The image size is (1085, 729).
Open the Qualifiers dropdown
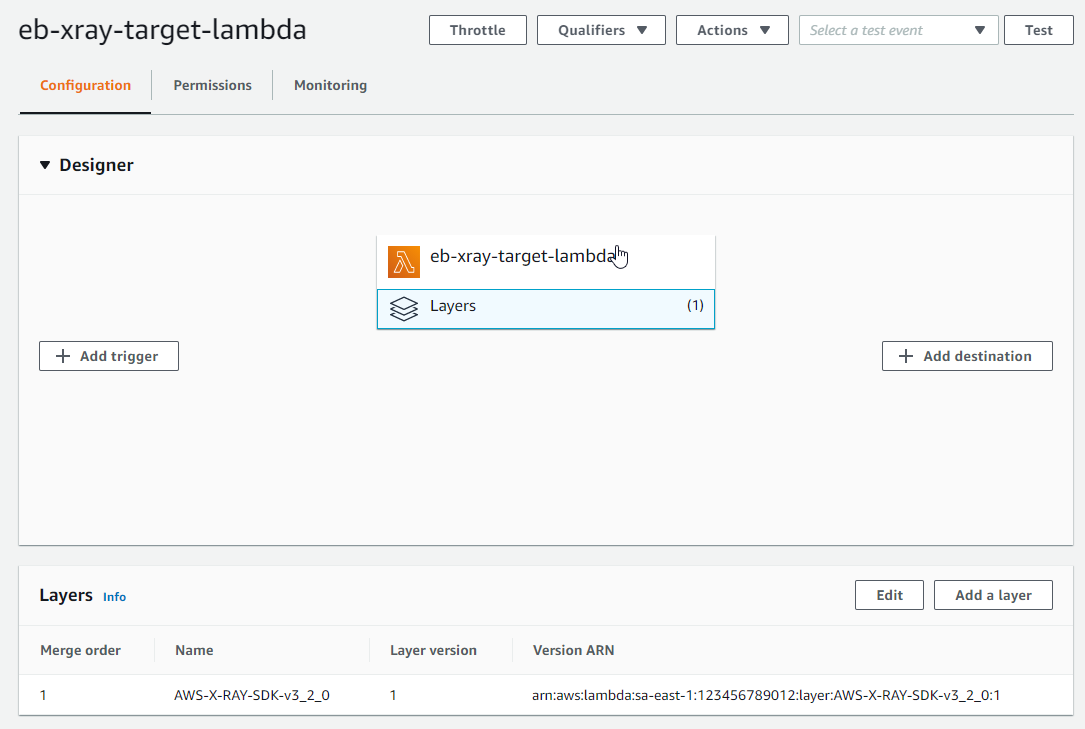coord(601,30)
